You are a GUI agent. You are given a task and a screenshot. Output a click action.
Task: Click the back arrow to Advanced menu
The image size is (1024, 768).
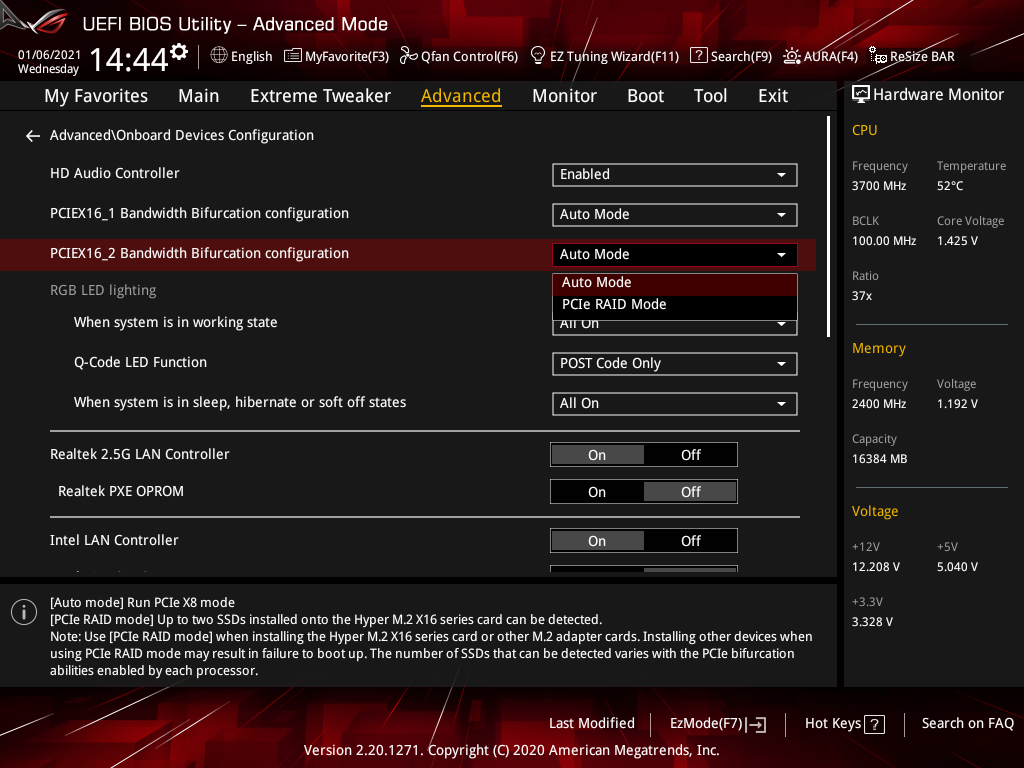[x=33, y=136]
